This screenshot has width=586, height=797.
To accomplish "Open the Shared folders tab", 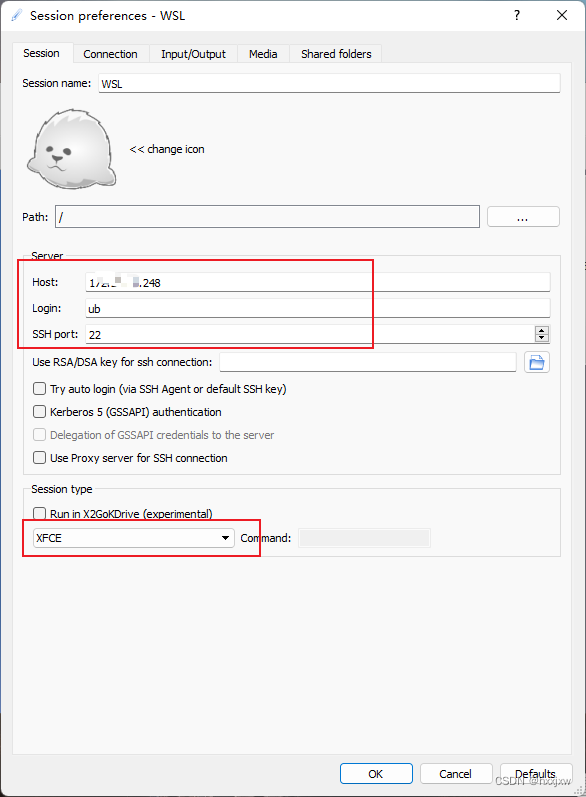I will 336,54.
